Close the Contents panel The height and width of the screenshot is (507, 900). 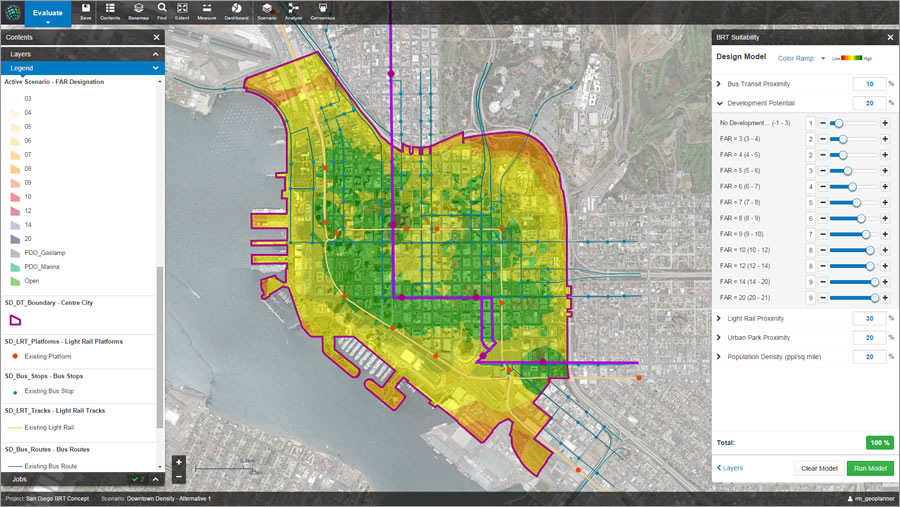157,37
